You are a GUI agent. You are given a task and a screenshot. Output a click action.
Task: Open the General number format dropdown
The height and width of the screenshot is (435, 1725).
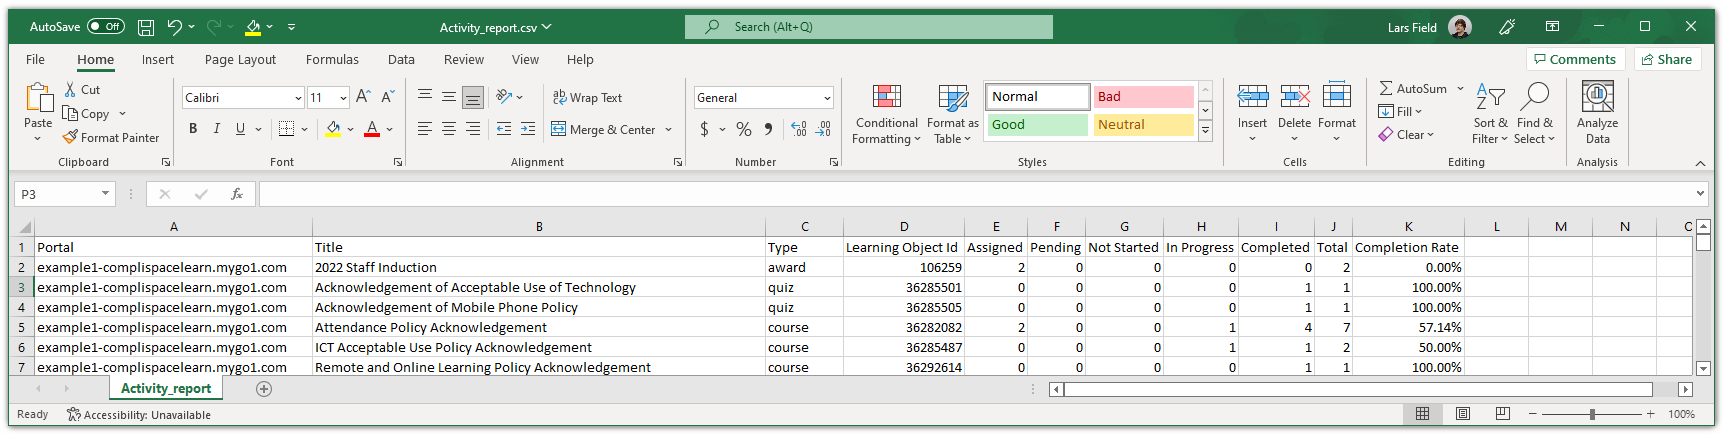[x=827, y=97]
